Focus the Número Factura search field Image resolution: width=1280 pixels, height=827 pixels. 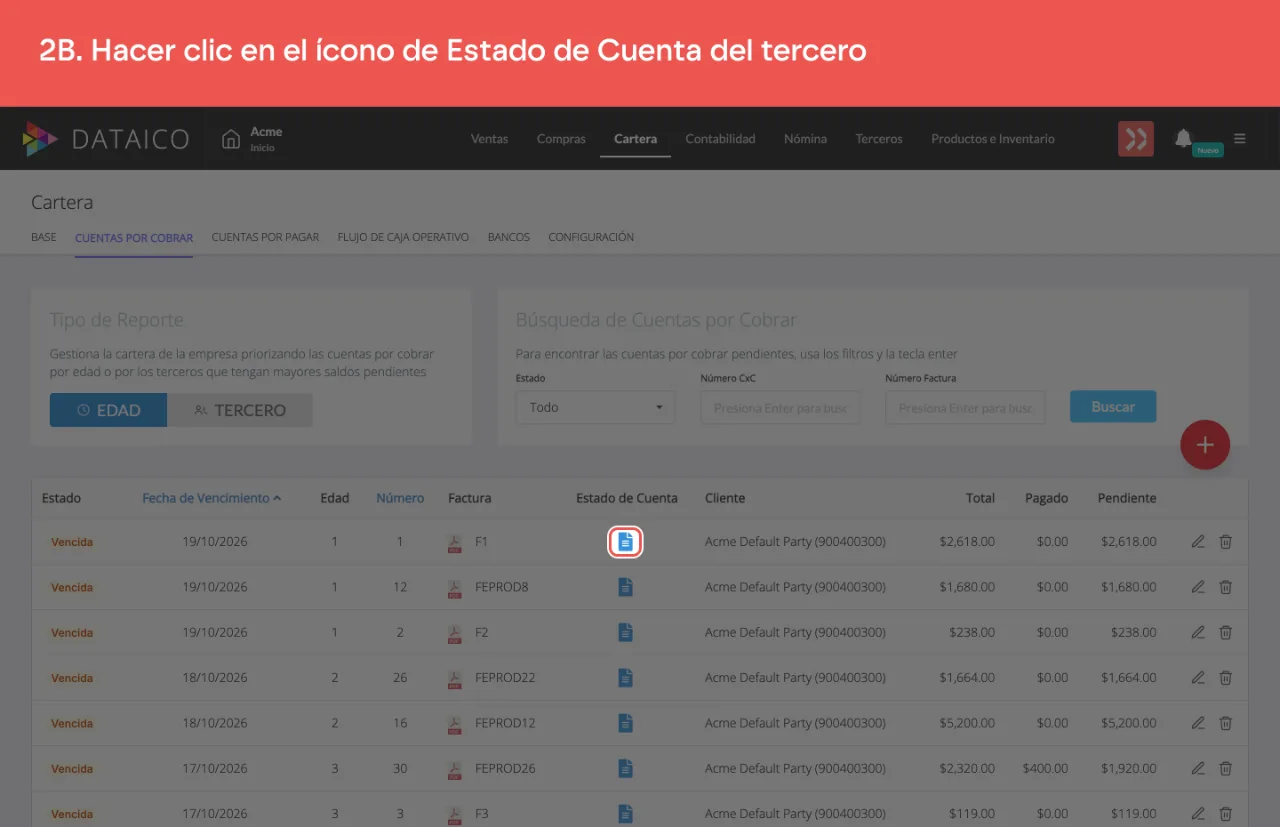pyautogui.click(x=965, y=408)
